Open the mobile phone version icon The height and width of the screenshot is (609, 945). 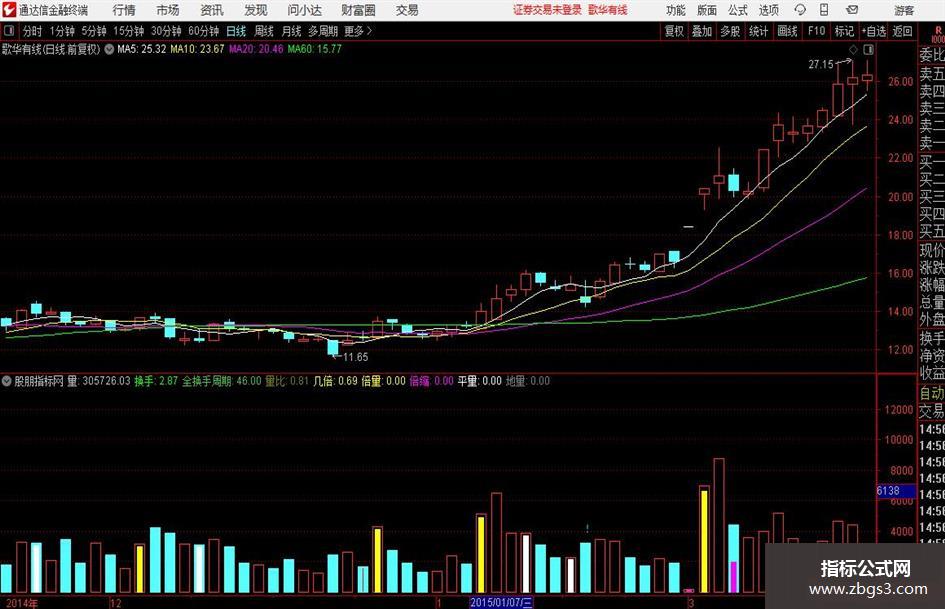[x=824, y=10]
